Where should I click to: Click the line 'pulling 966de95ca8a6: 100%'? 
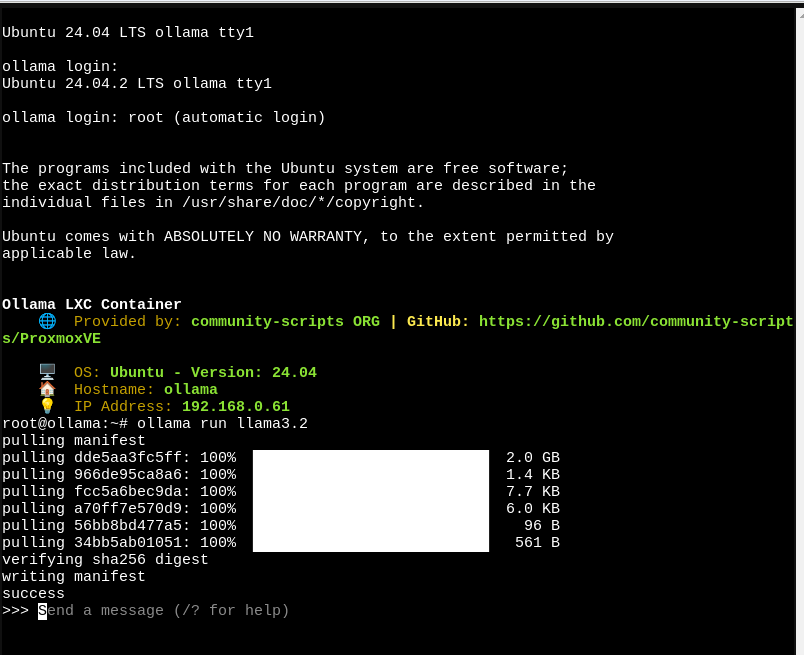pyautogui.click(x=119, y=474)
